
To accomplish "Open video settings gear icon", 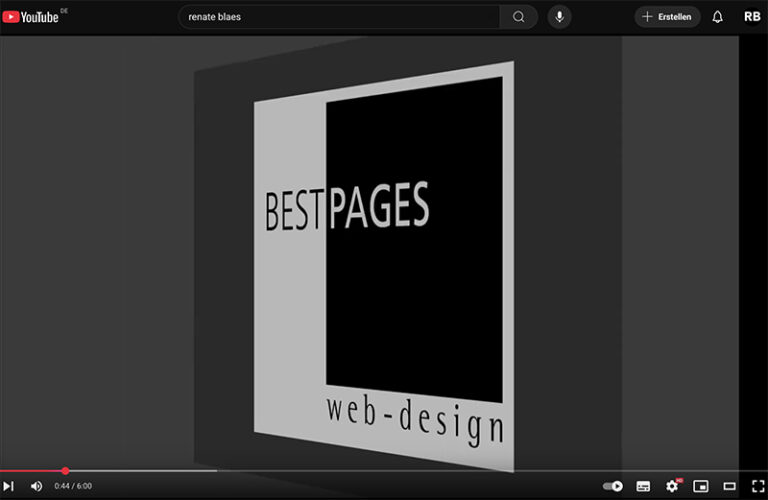I will pos(672,485).
